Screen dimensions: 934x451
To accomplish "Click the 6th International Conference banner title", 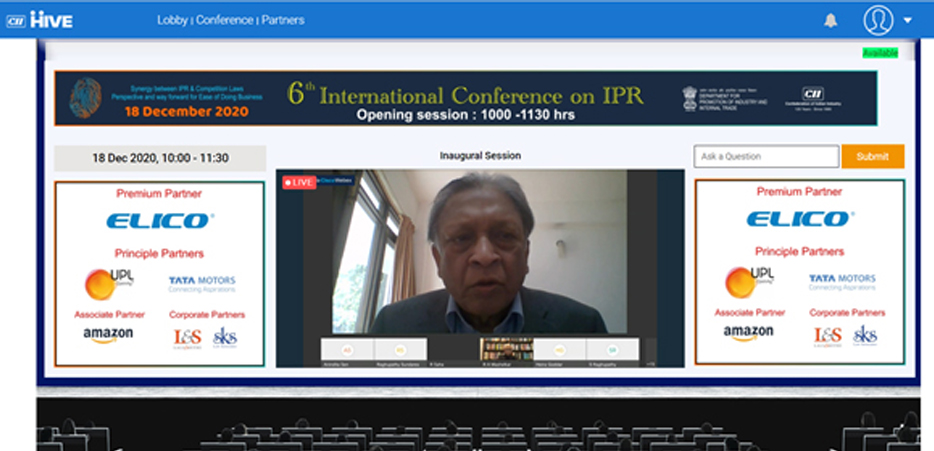I will tap(466, 94).
